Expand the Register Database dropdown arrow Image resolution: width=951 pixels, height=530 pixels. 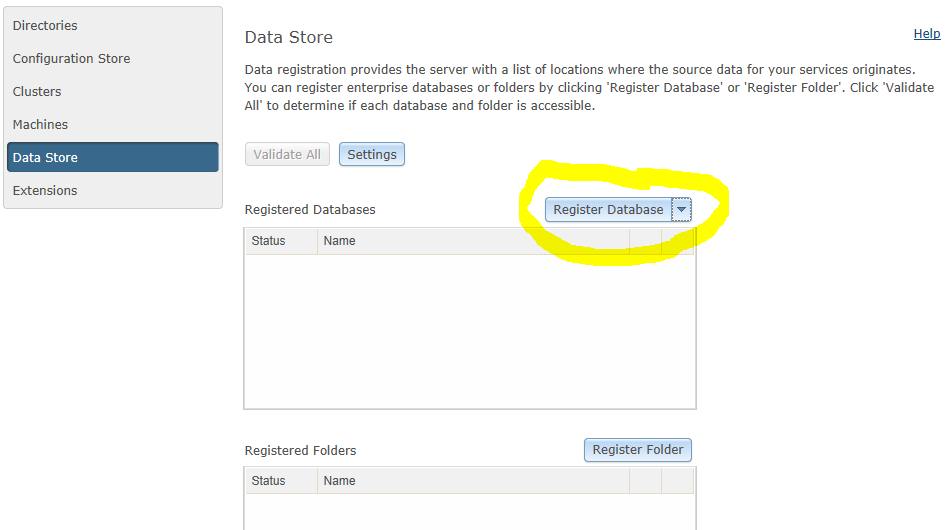[x=682, y=209]
